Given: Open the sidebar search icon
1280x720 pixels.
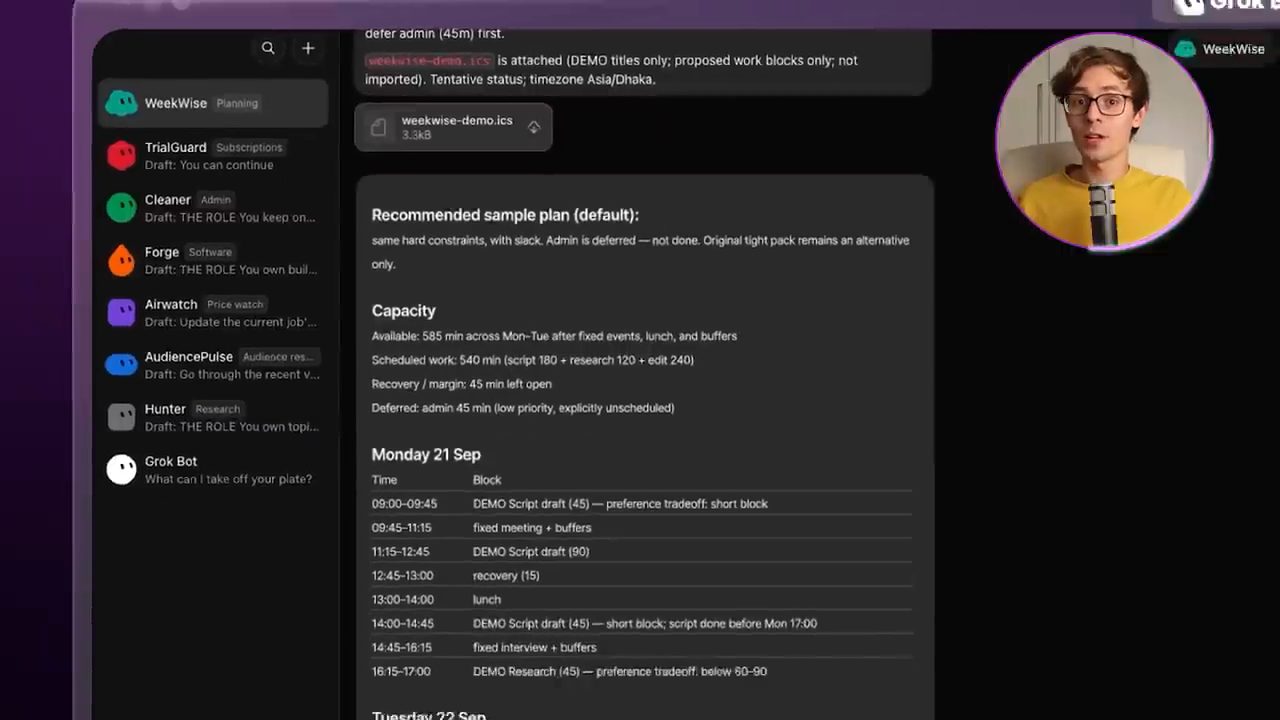Looking at the screenshot, I should pos(268,48).
